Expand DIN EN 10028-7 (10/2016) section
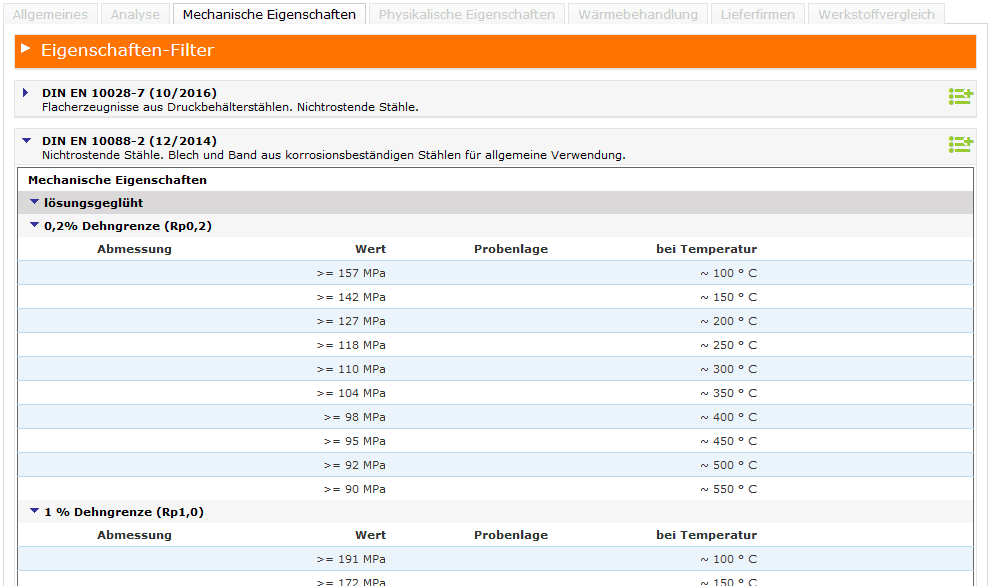 pos(26,93)
